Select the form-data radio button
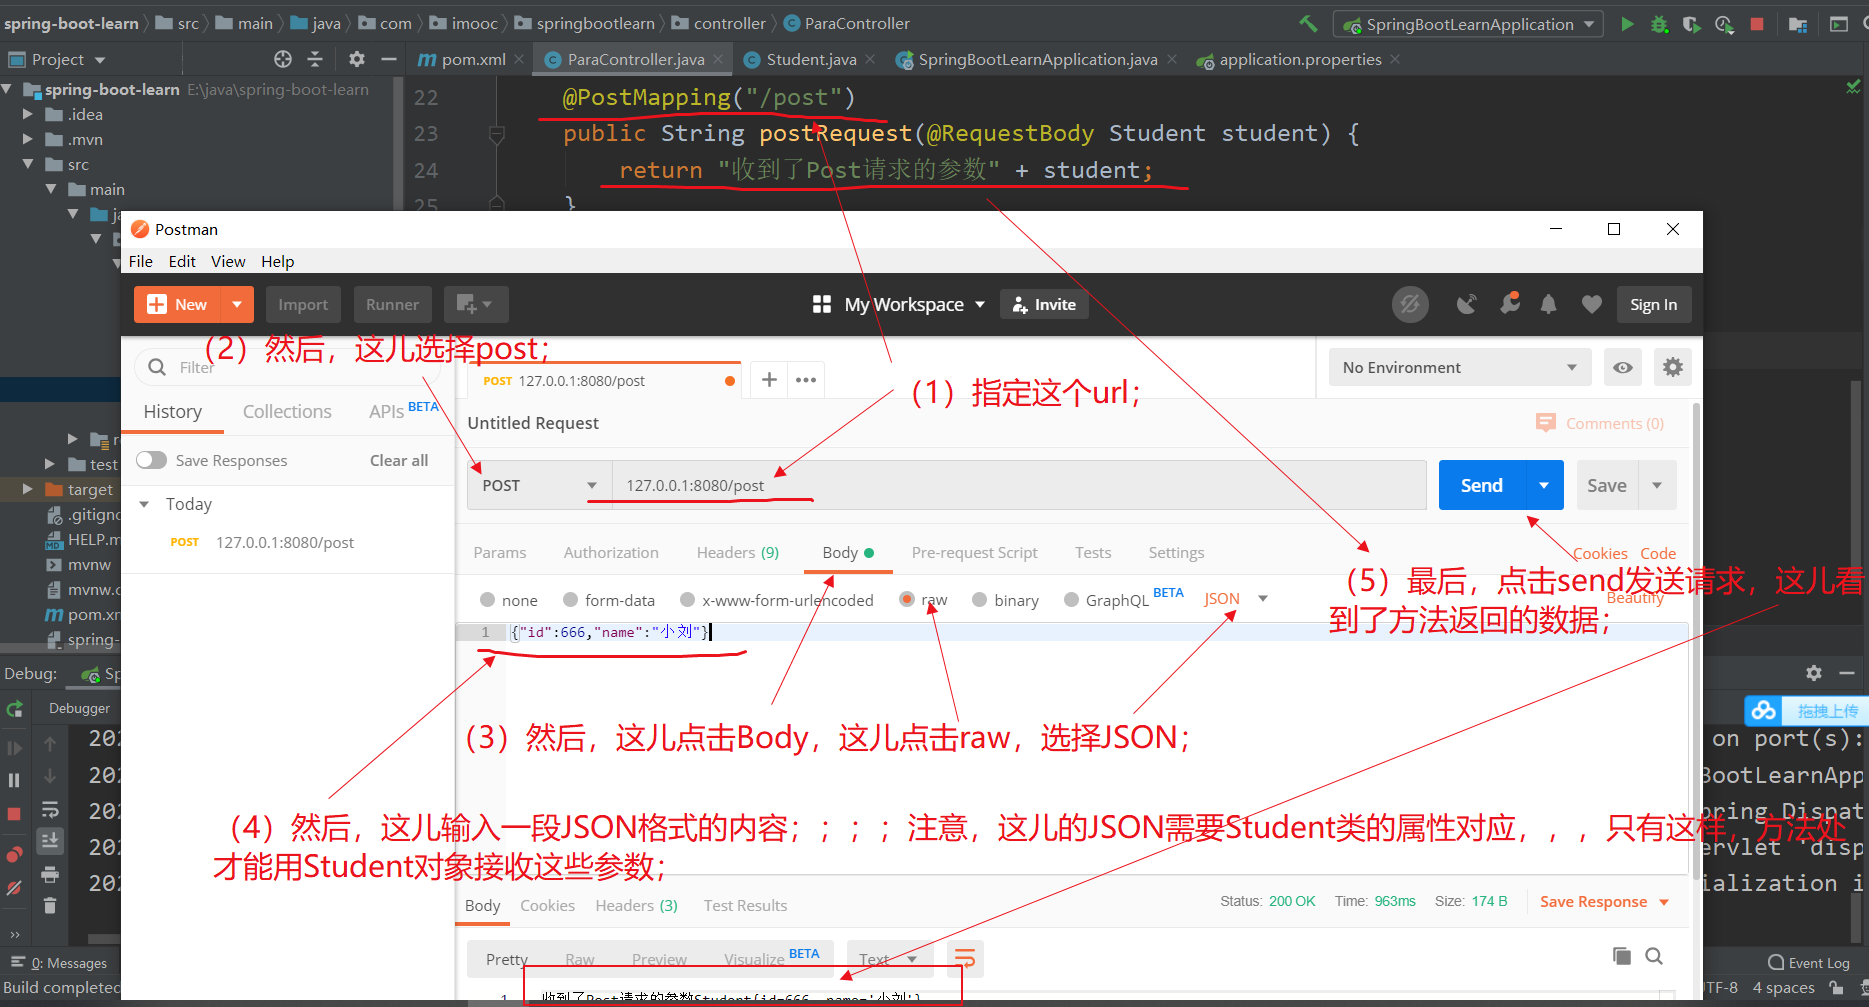1869x1007 pixels. [x=572, y=599]
